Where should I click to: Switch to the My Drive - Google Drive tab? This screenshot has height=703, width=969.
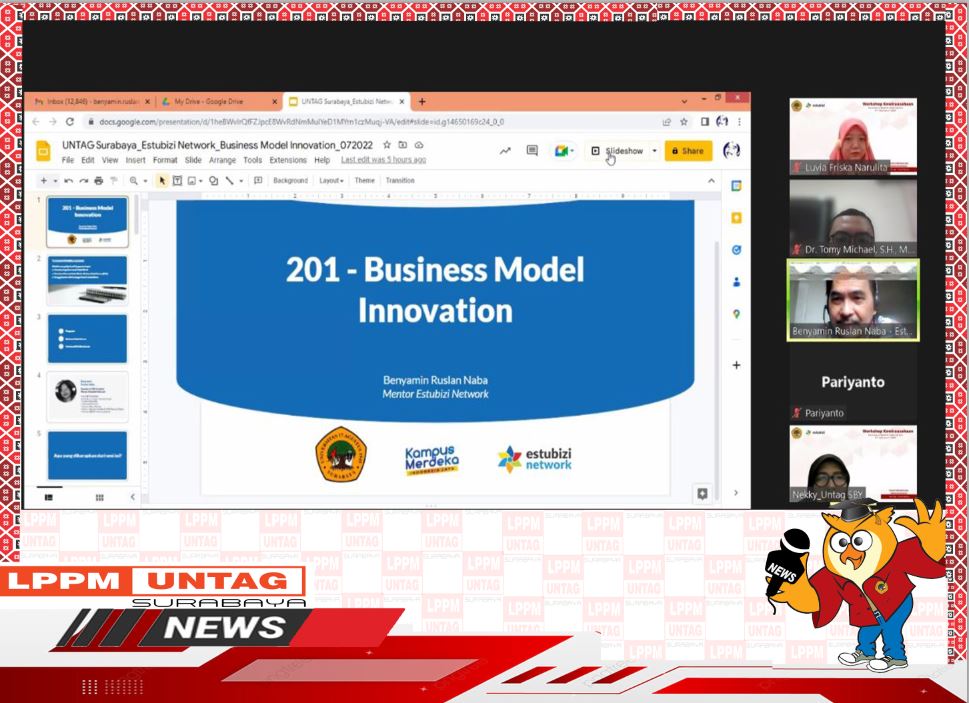tap(219, 101)
